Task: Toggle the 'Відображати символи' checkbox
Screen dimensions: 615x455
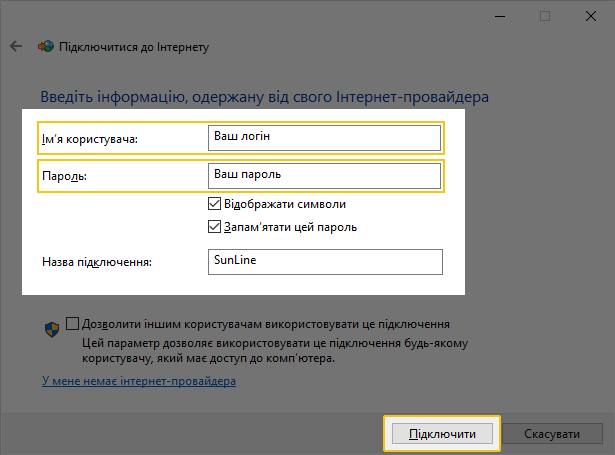Action: [215, 204]
